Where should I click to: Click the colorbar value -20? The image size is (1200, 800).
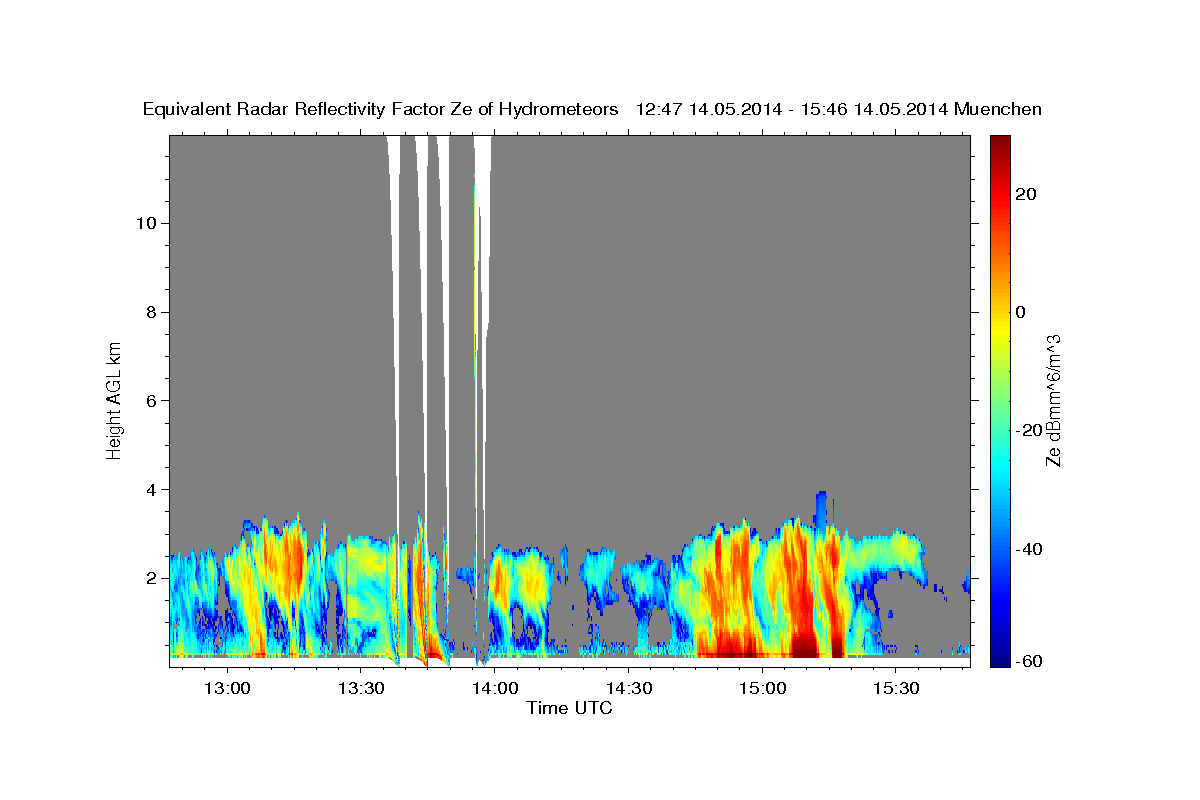(x=1029, y=430)
